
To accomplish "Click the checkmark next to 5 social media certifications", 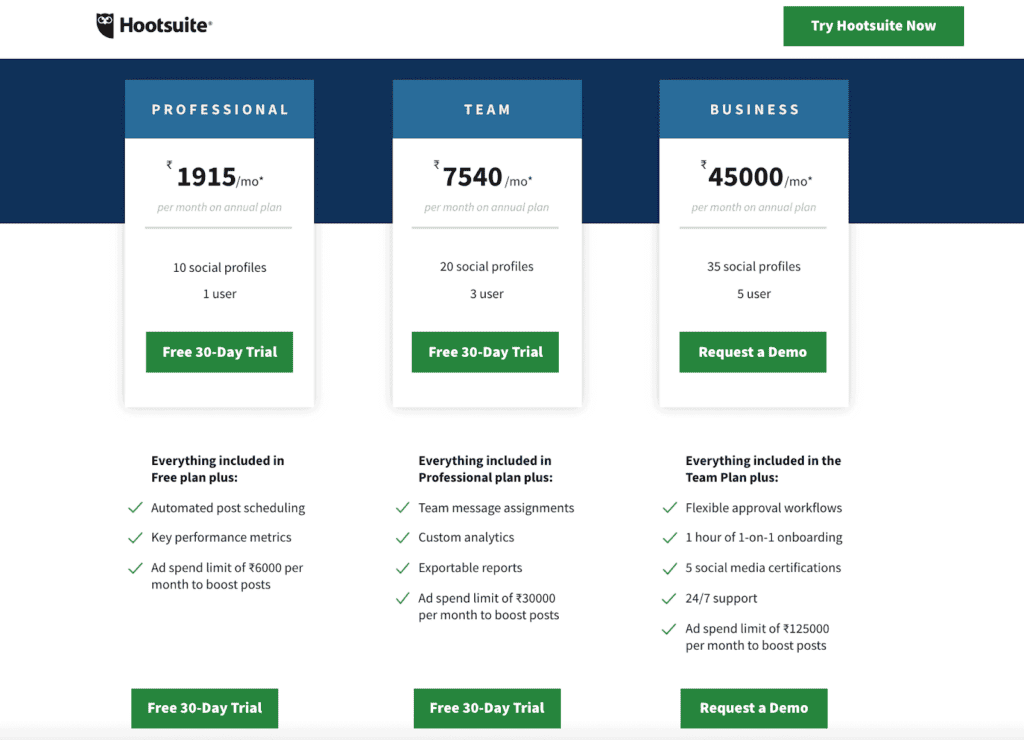I will 670,567.
